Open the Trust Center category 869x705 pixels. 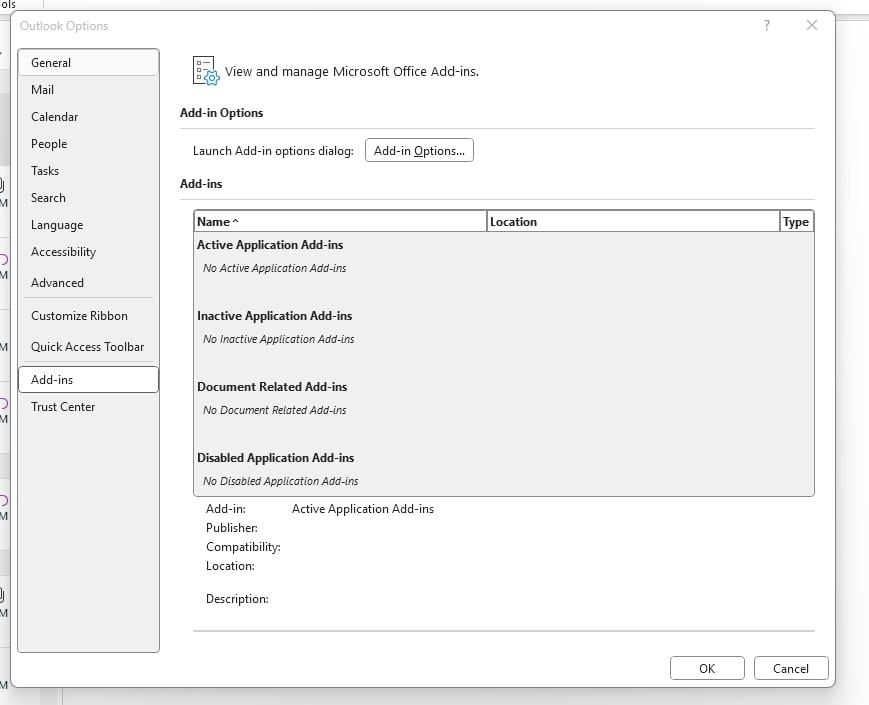[88, 407]
